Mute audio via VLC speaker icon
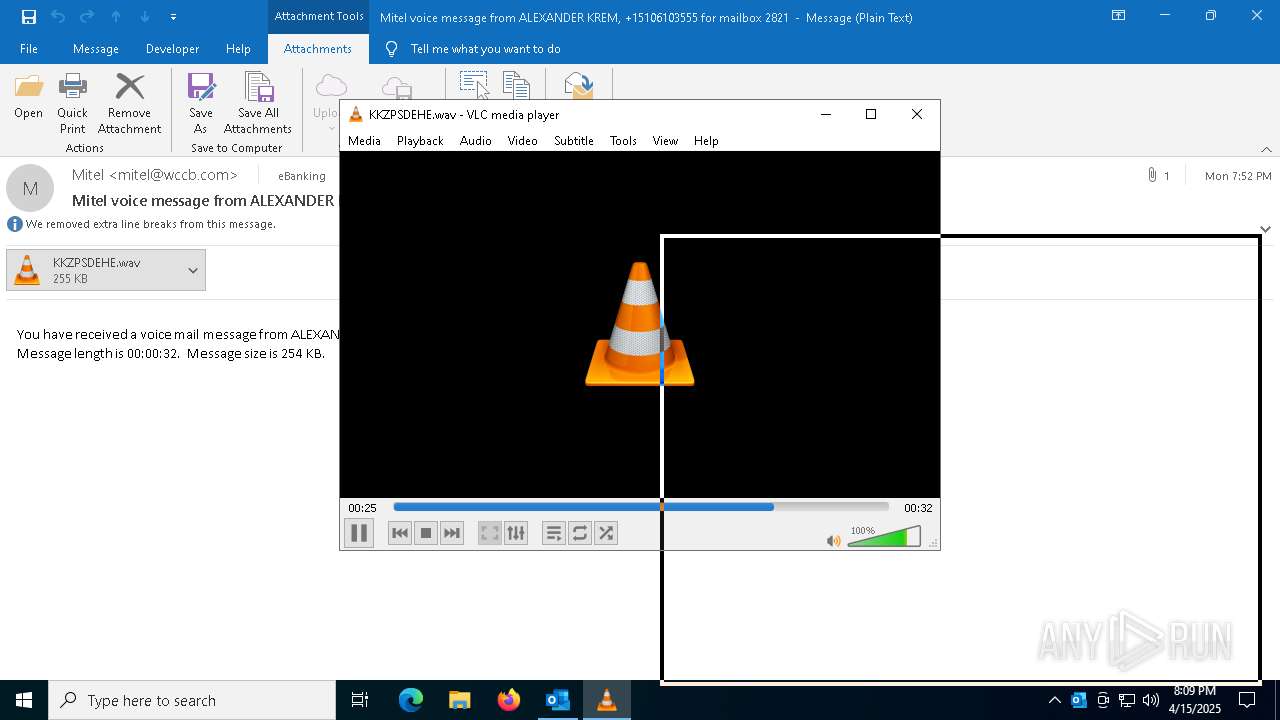The image size is (1280, 720). point(833,541)
